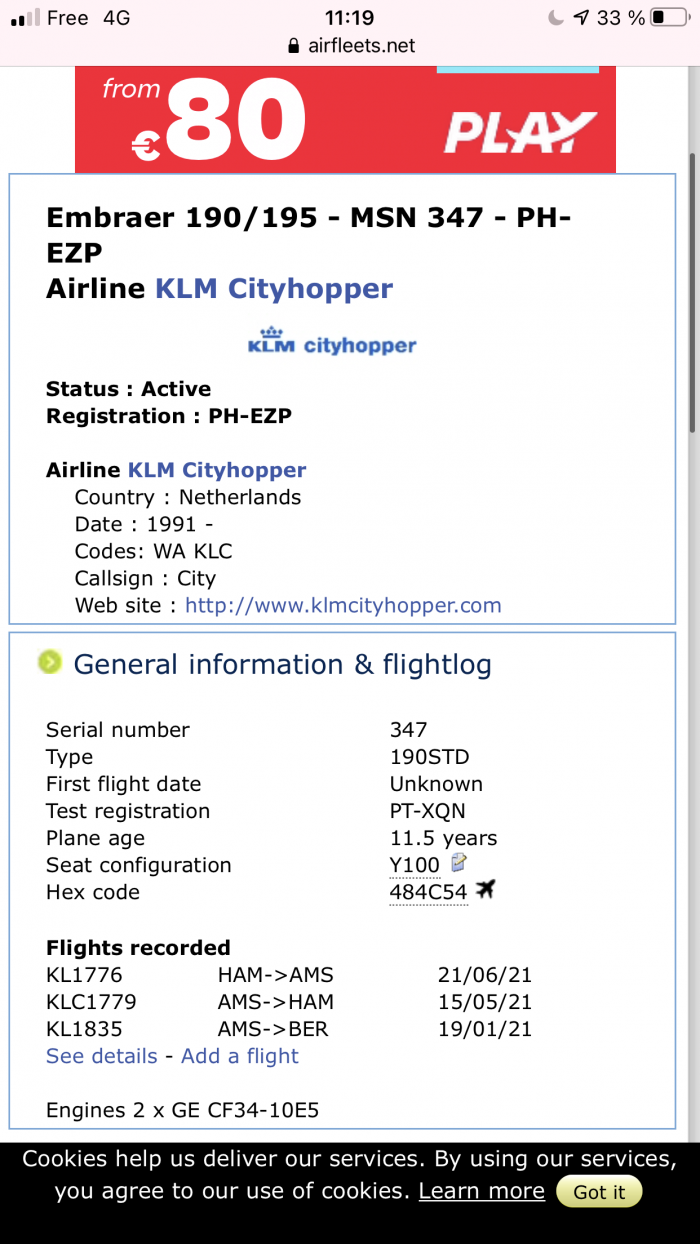Tap See details link
This screenshot has width=700, height=1244.
click(x=102, y=1056)
